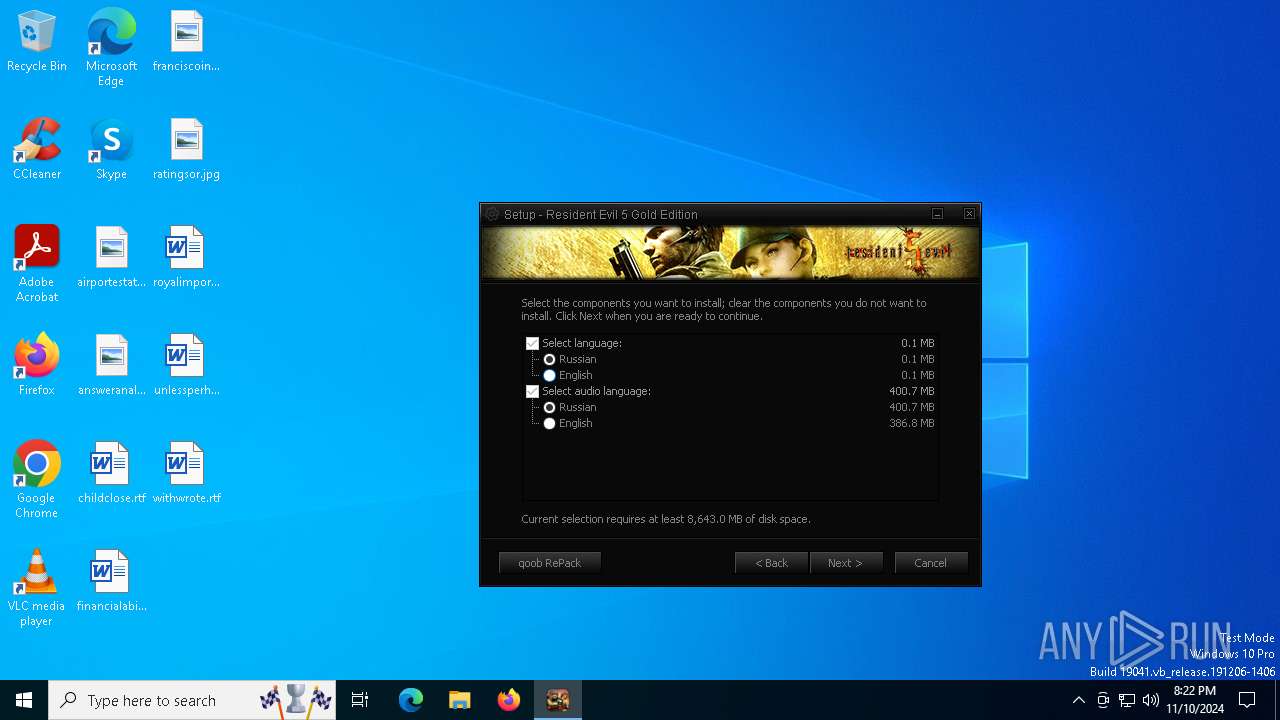Launch CCleaner from the desktop
Viewport: 1280px width, 720px height.
tap(37, 150)
